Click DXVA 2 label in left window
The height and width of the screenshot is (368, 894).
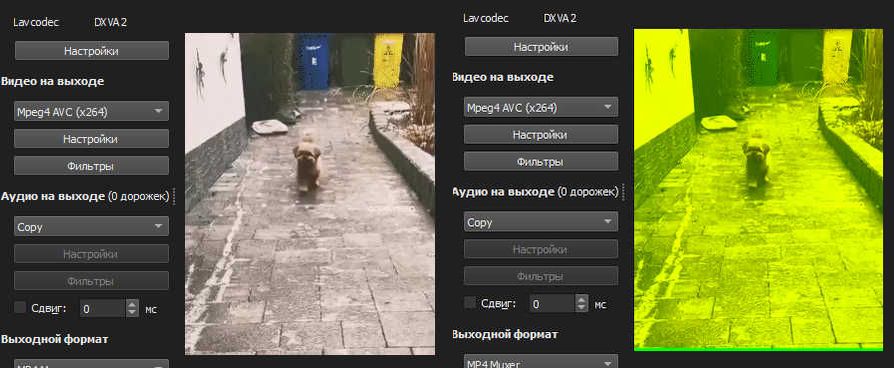coord(111,22)
